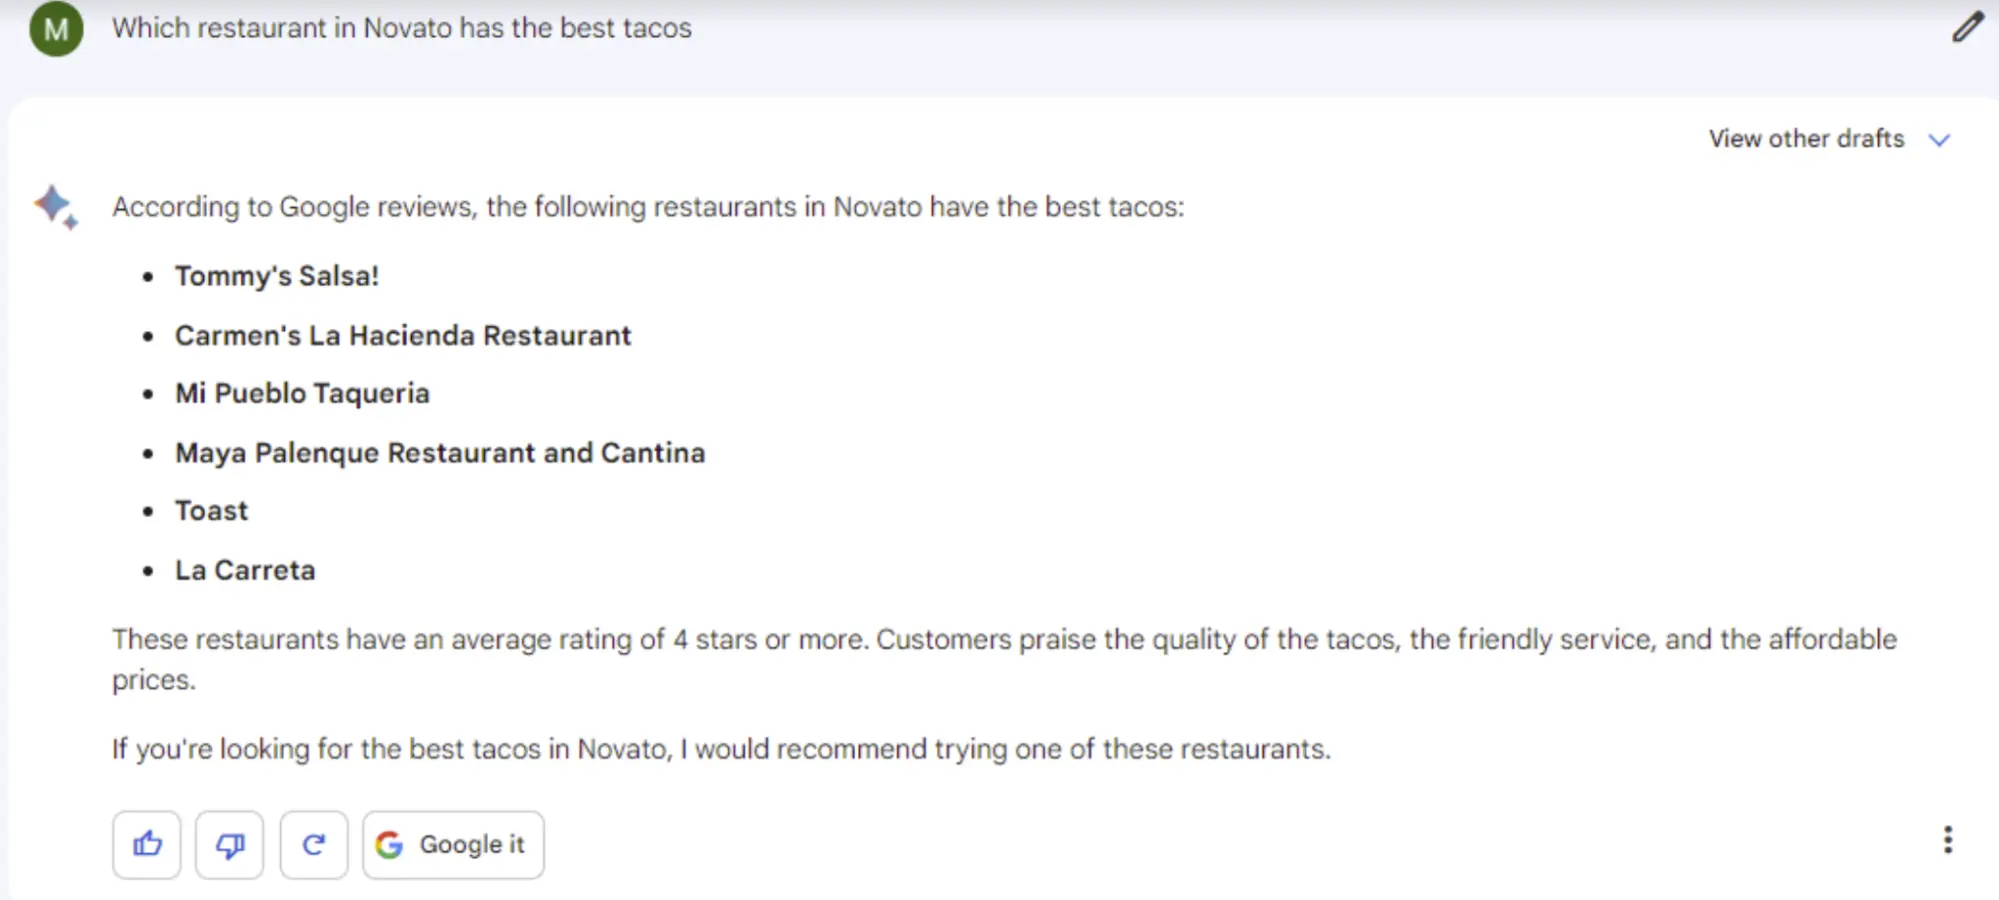Open the drafts chevron arrow
This screenshot has width=1999, height=900.
pos(1940,139)
